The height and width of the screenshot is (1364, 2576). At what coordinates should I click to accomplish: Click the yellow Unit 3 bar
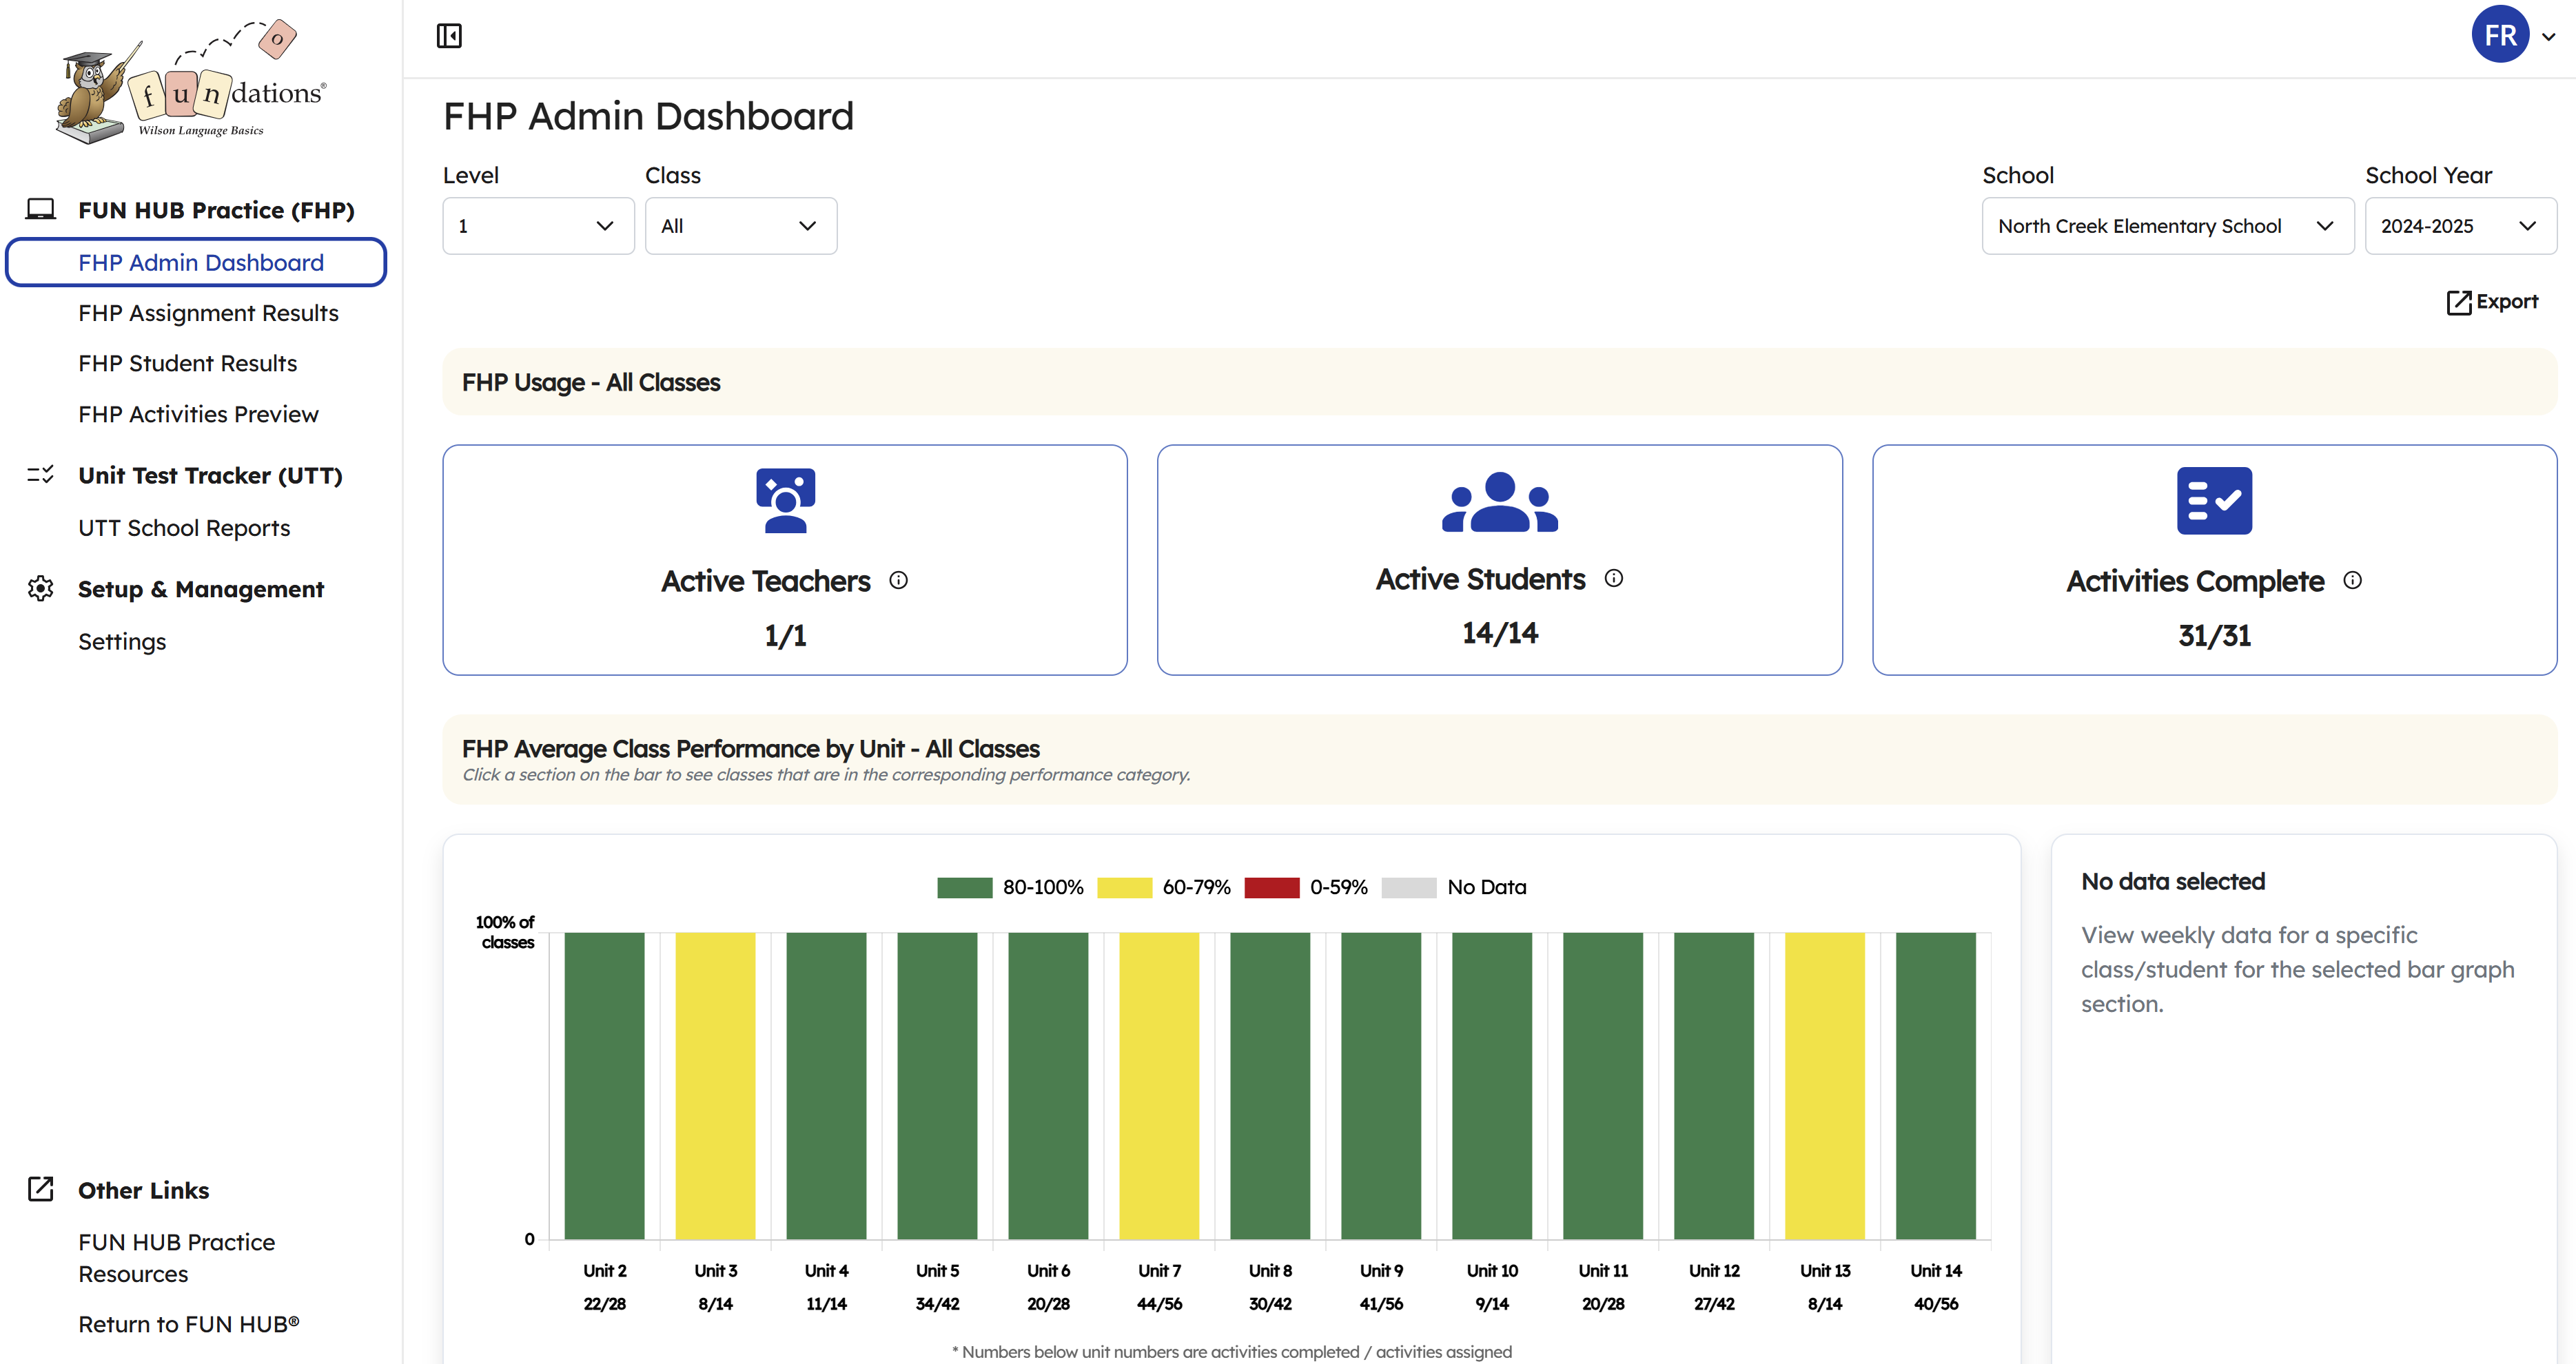pos(715,1085)
